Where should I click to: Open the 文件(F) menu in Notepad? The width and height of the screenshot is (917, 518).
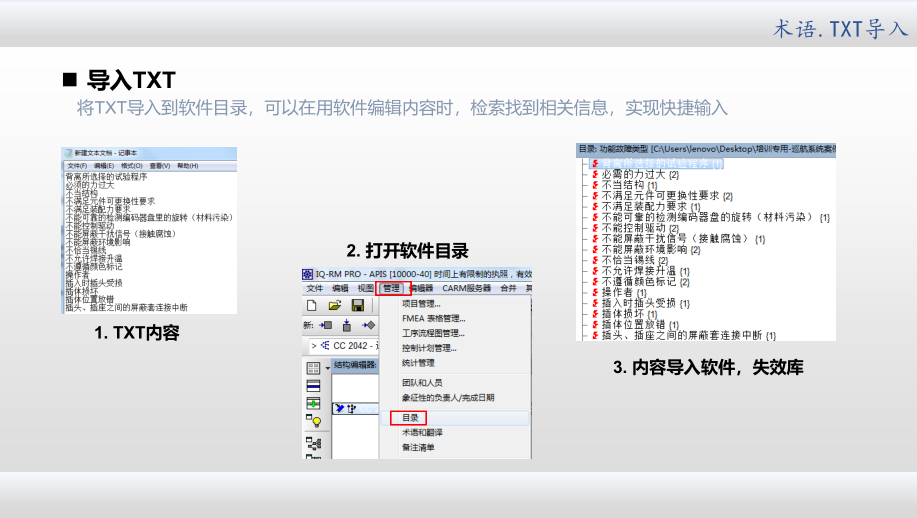point(76,165)
